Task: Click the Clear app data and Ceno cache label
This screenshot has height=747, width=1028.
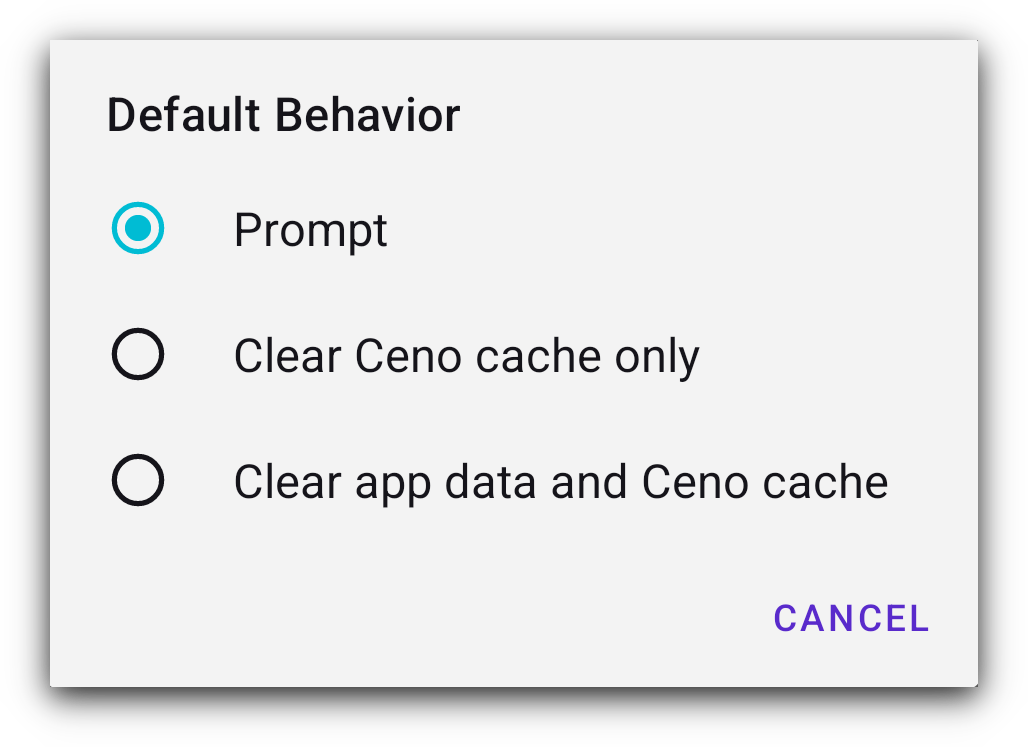Action: point(560,481)
